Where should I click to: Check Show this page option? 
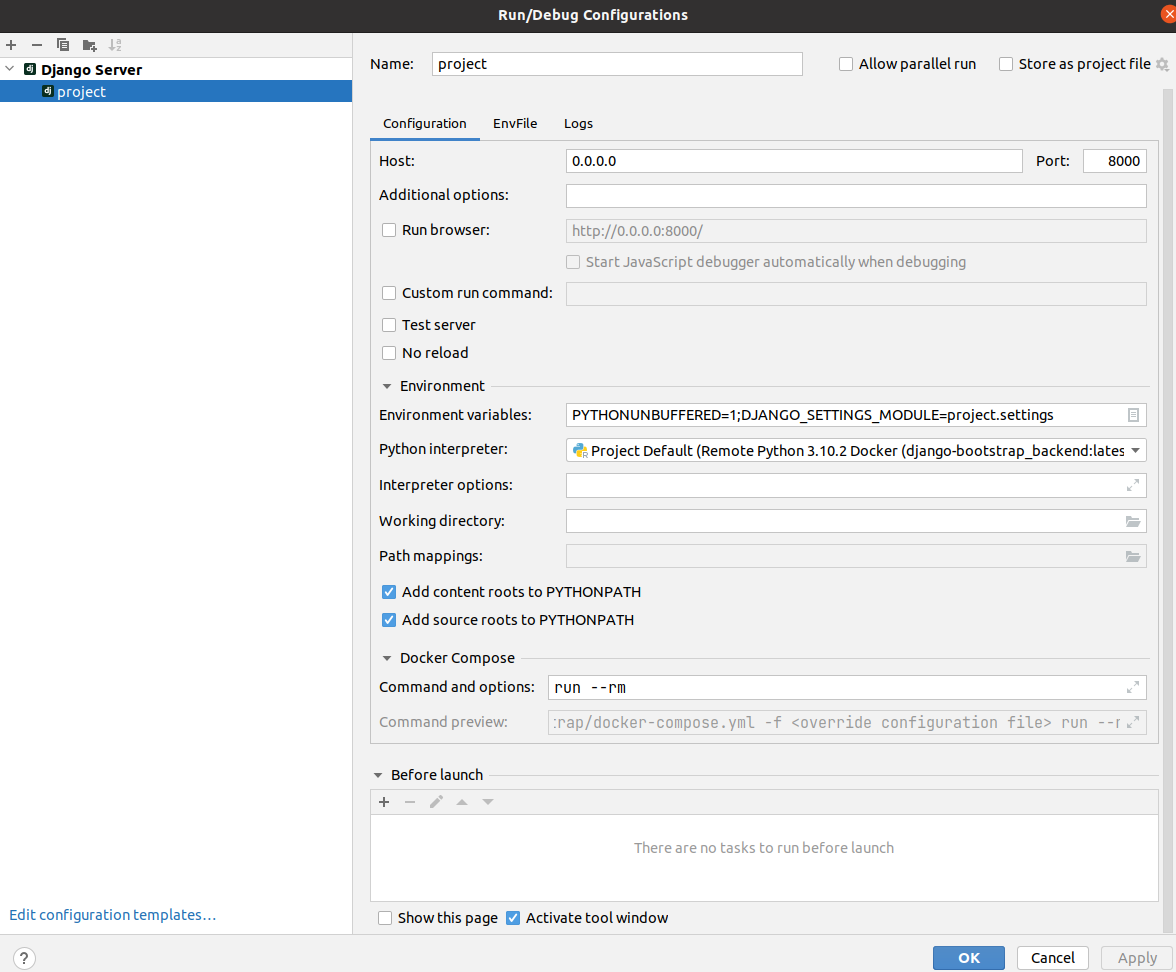(x=385, y=918)
